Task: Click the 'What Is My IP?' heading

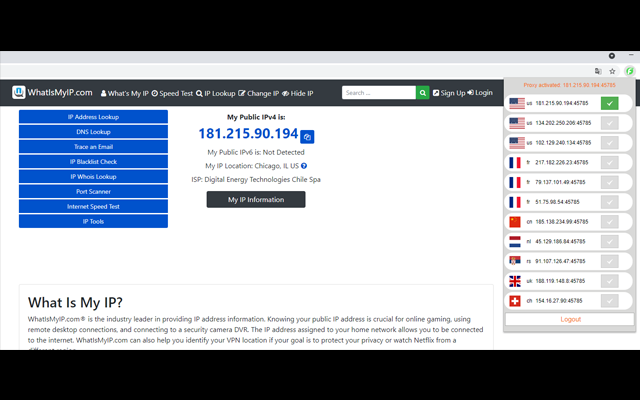Action: click(x=75, y=302)
